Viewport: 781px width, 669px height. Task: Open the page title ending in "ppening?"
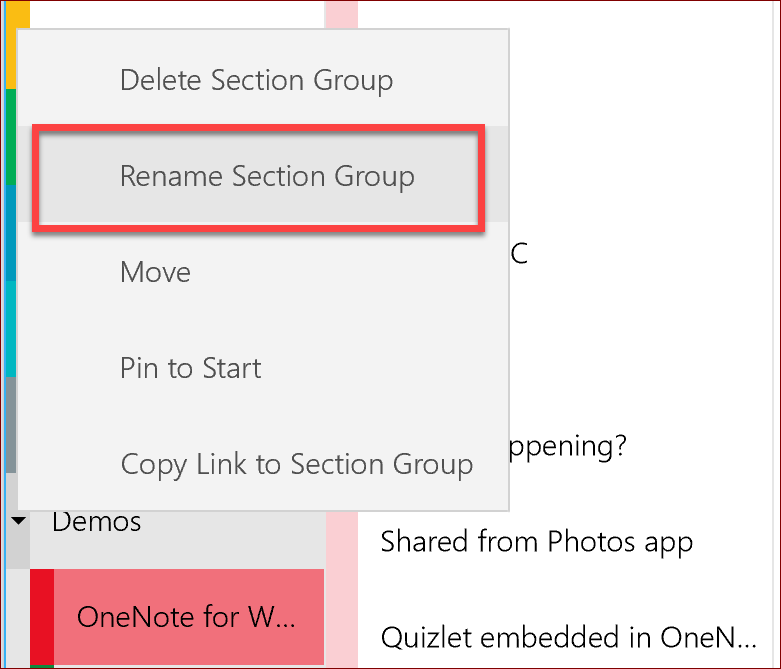pos(568,446)
